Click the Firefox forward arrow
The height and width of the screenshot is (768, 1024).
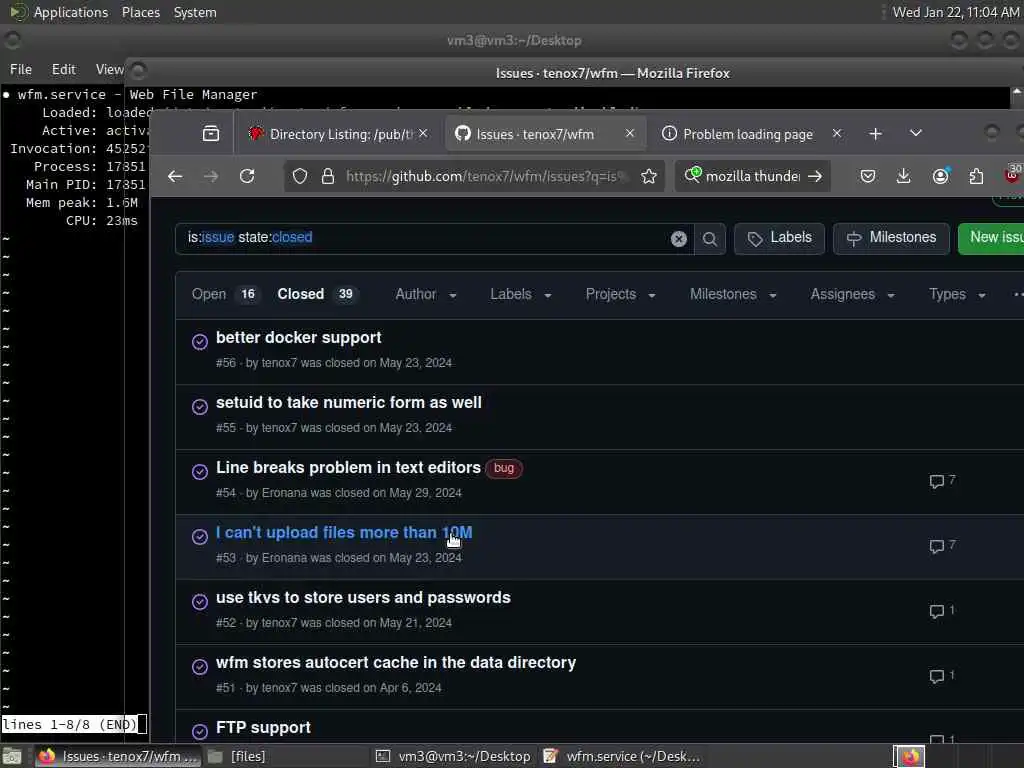[x=211, y=176]
